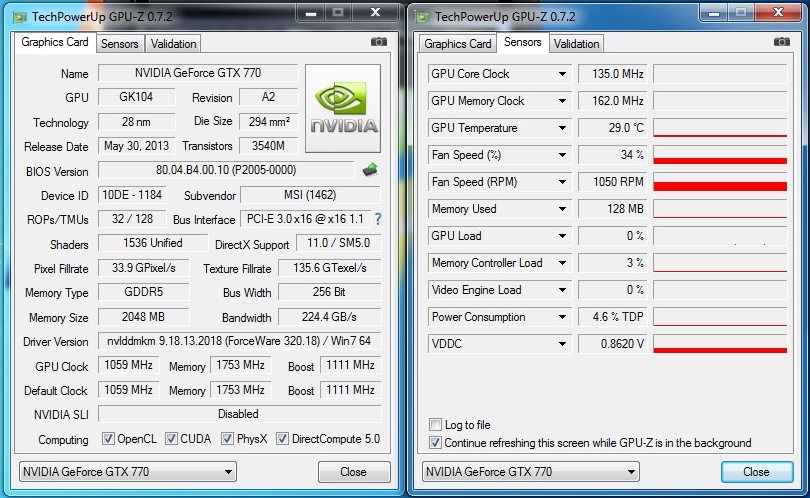The image size is (810, 498).
Task: Open the VDDC sensor dropdown
Action: [x=562, y=344]
